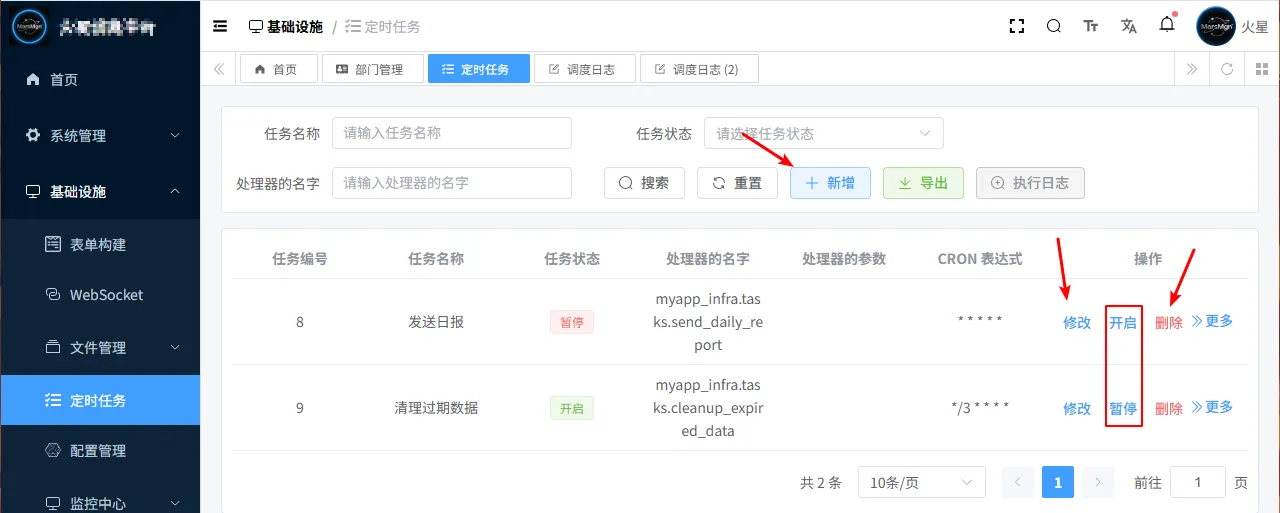Viewport: 1280px width, 513px height.
Task: Open the tab options grid icon
Action: click(1261, 69)
